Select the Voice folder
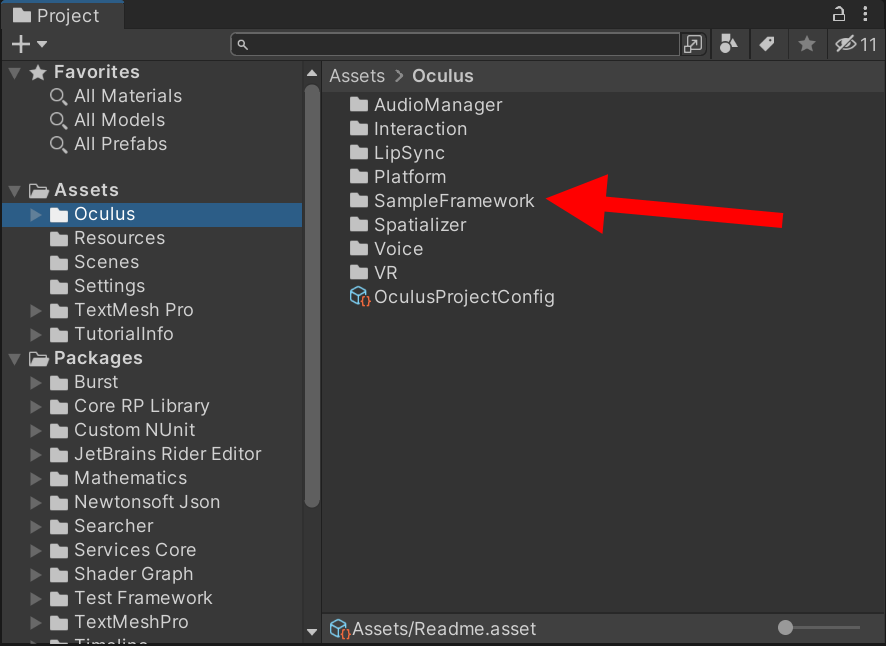This screenshot has height=646, width=886. coord(386,249)
